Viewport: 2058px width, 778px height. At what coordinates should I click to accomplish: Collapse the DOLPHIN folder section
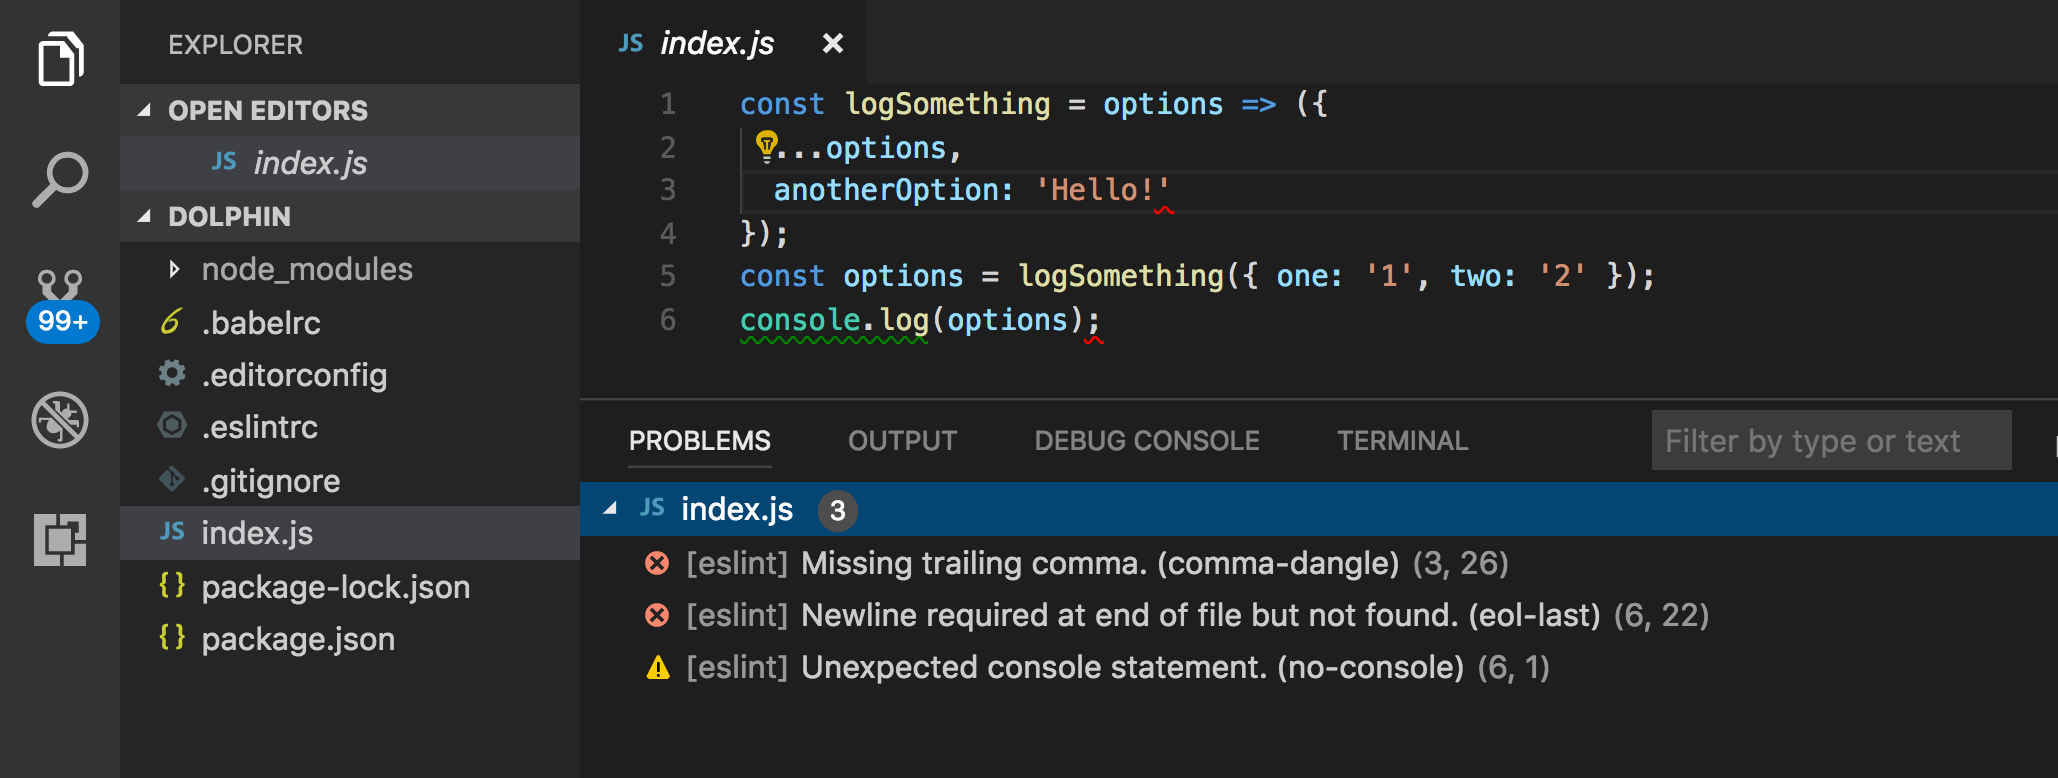[145, 216]
